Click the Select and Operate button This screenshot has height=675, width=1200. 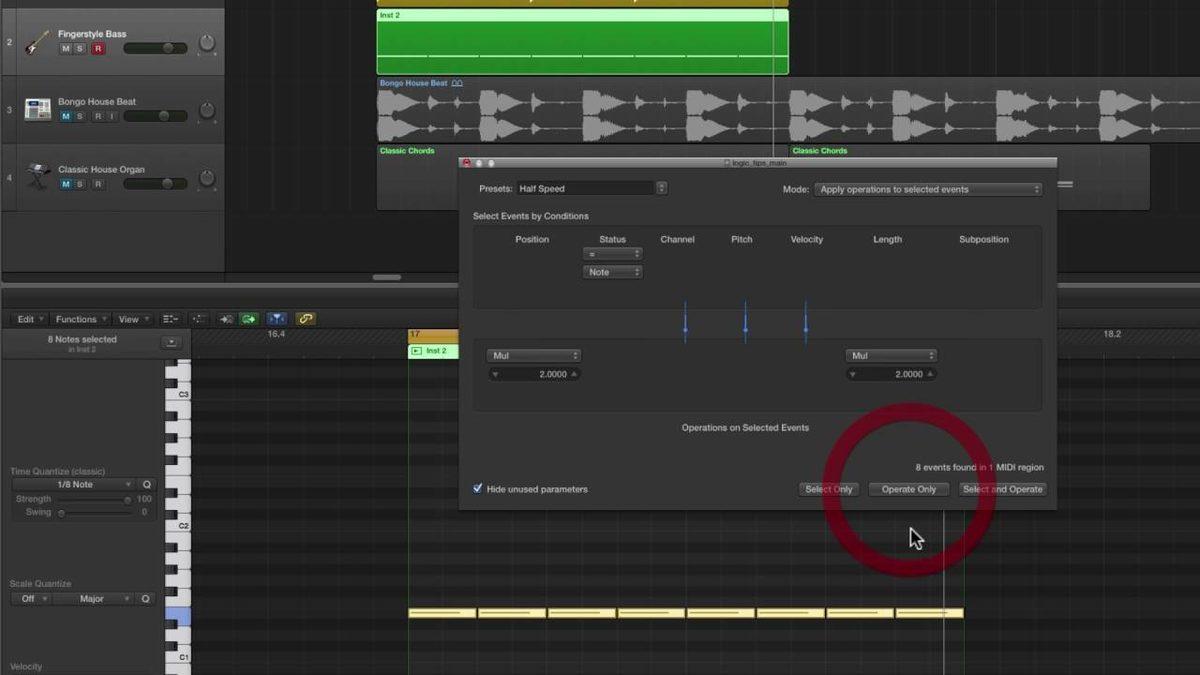[1001, 489]
